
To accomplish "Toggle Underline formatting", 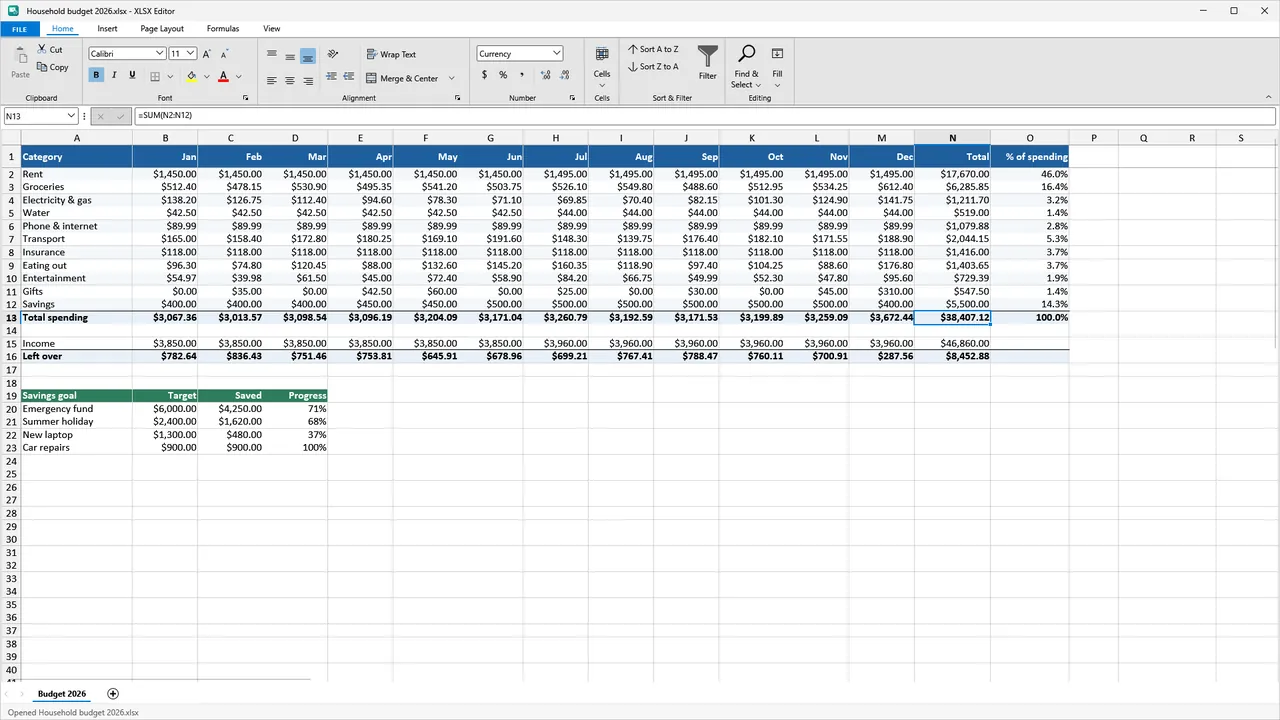I will click(132, 75).
